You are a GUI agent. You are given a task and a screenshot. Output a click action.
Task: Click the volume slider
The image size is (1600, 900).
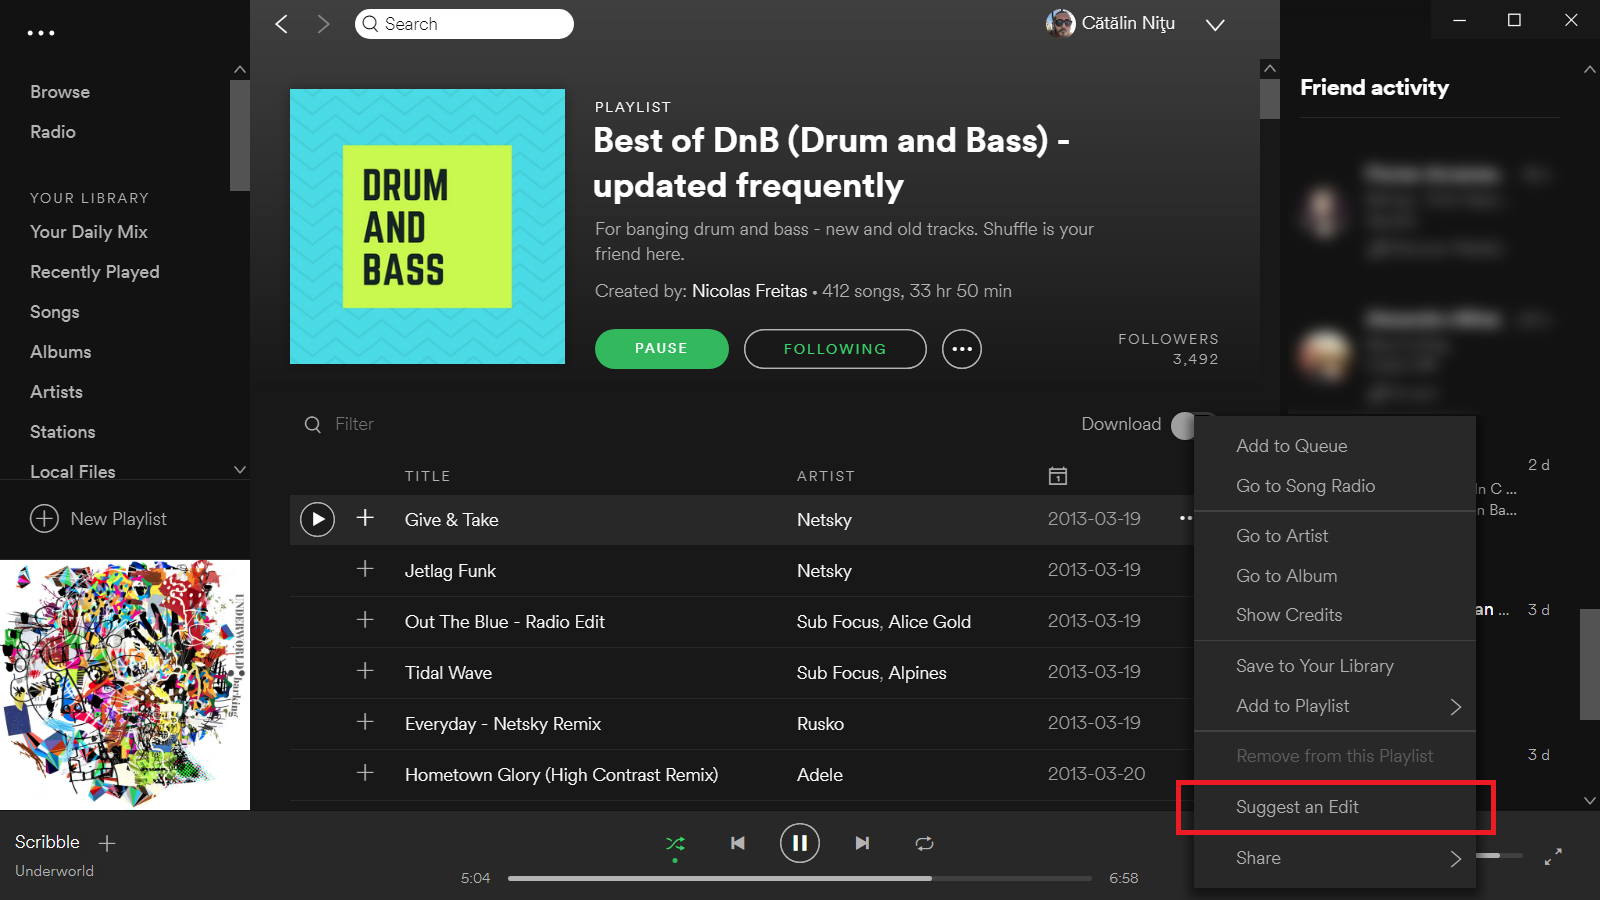[x=1499, y=856]
